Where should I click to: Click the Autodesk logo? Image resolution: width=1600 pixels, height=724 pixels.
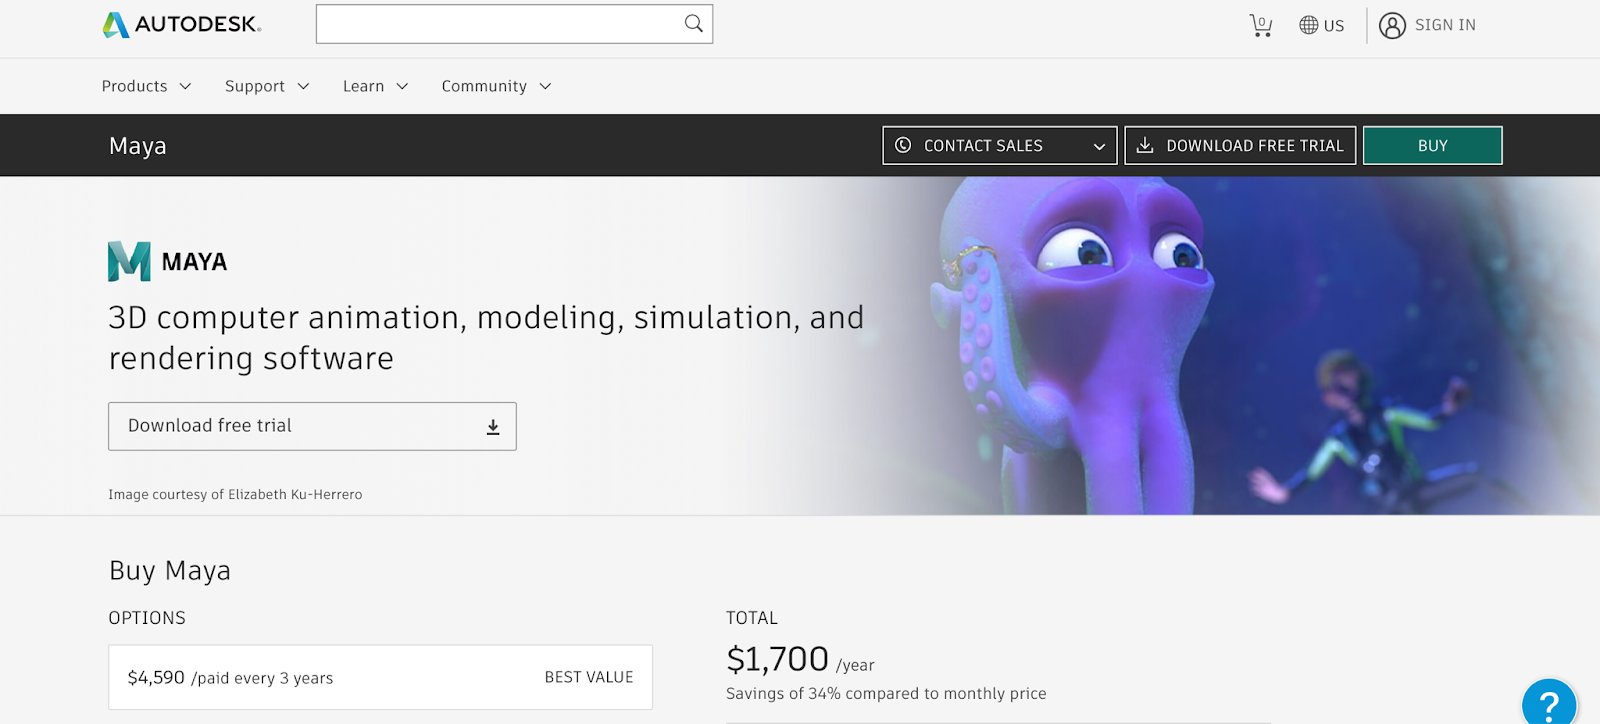click(x=181, y=24)
